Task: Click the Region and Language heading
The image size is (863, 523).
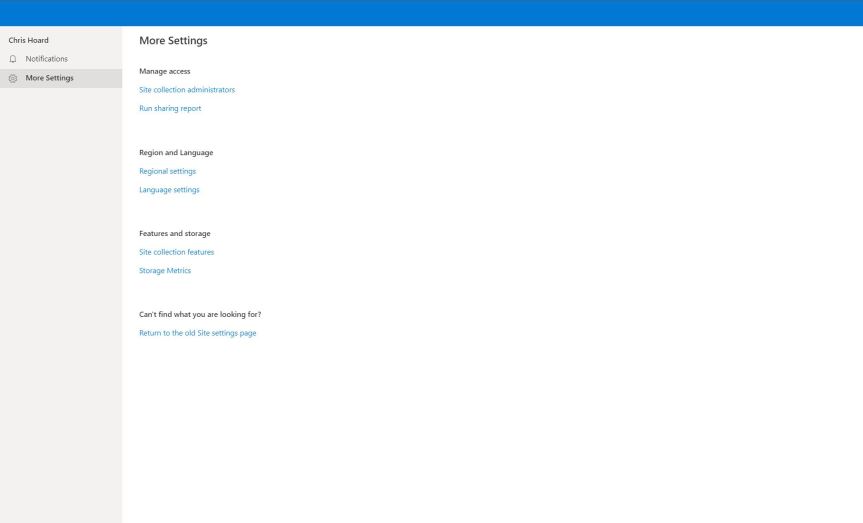Action: [176, 153]
